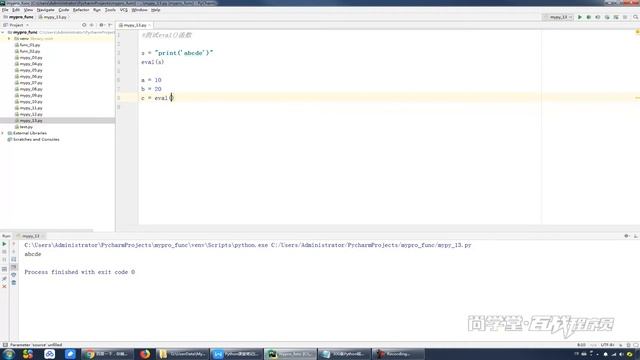The image size is (640, 360).
Task: Select mypy_11.py in project tree
Action: point(30,108)
